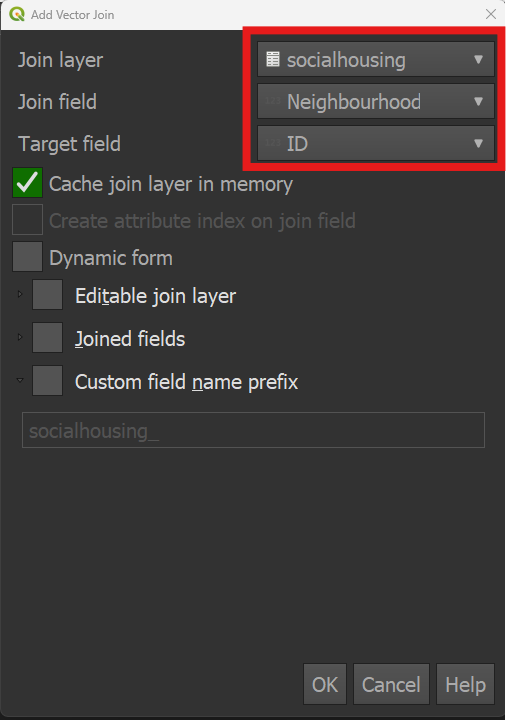This screenshot has height=720, width=506.
Task: Confirm the join with OK
Action: click(325, 684)
